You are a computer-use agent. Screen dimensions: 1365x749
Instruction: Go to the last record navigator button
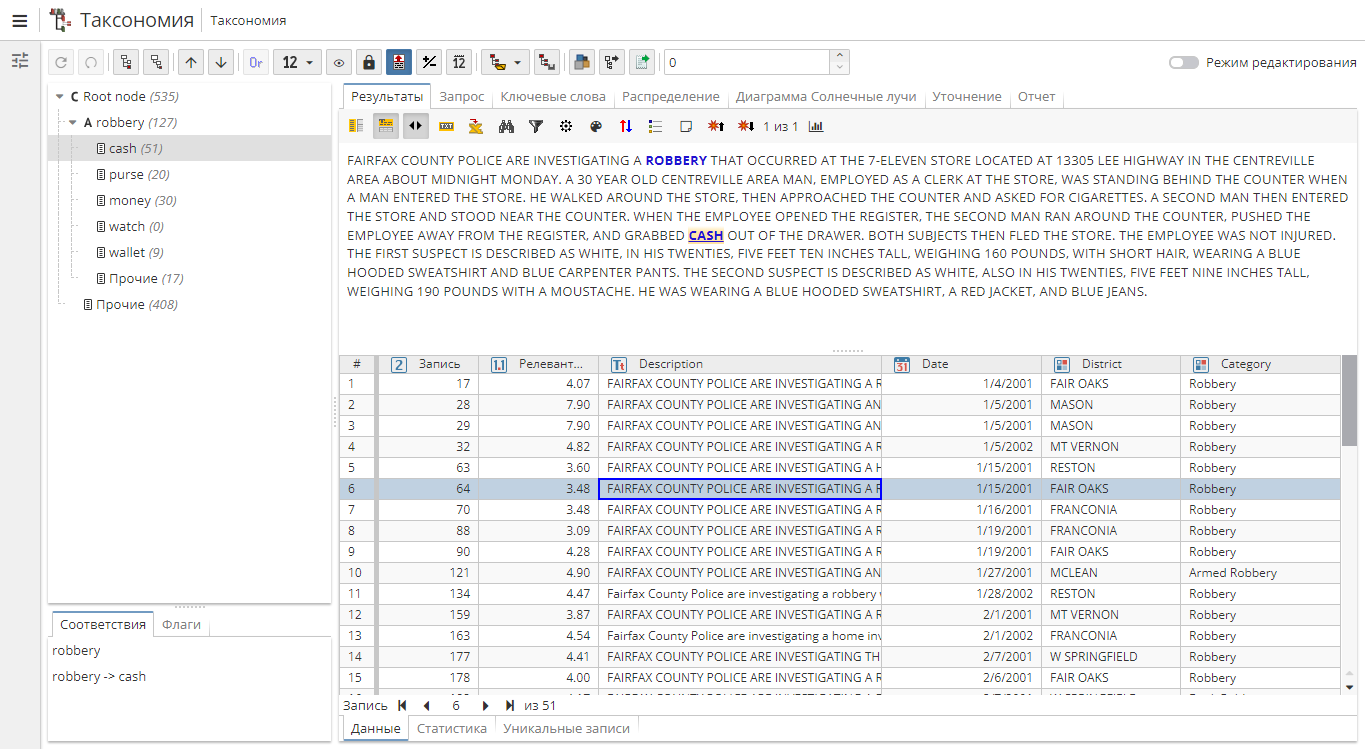510,705
